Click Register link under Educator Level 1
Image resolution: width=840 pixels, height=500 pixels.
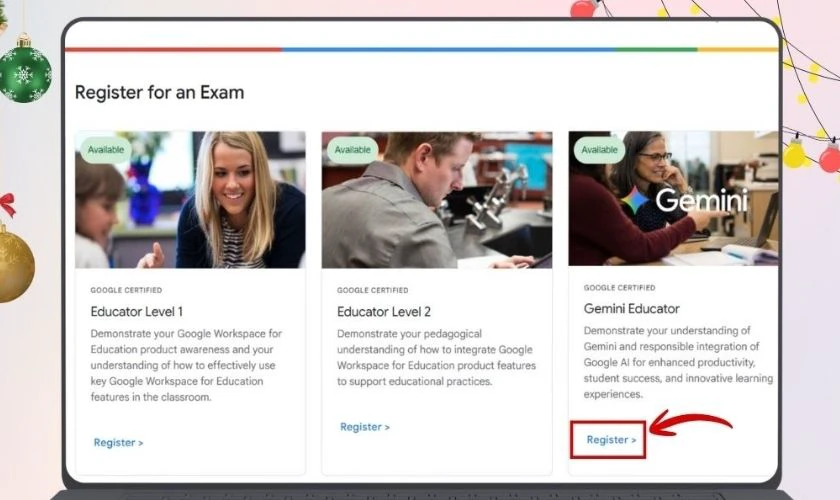(x=118, y=443)
